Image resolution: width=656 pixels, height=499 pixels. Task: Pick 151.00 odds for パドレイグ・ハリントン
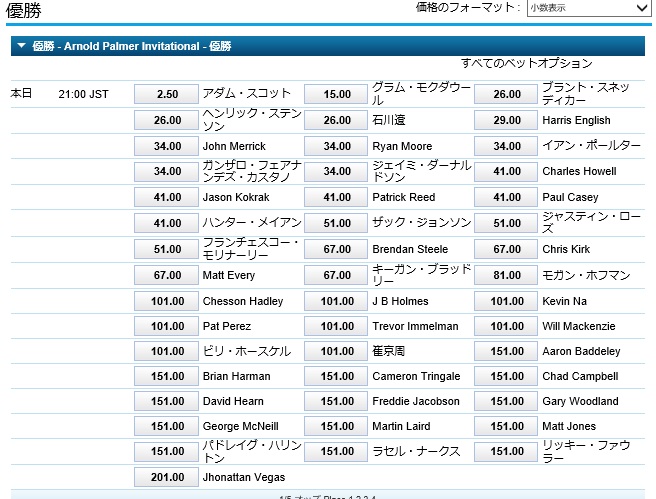pos(167,451)
